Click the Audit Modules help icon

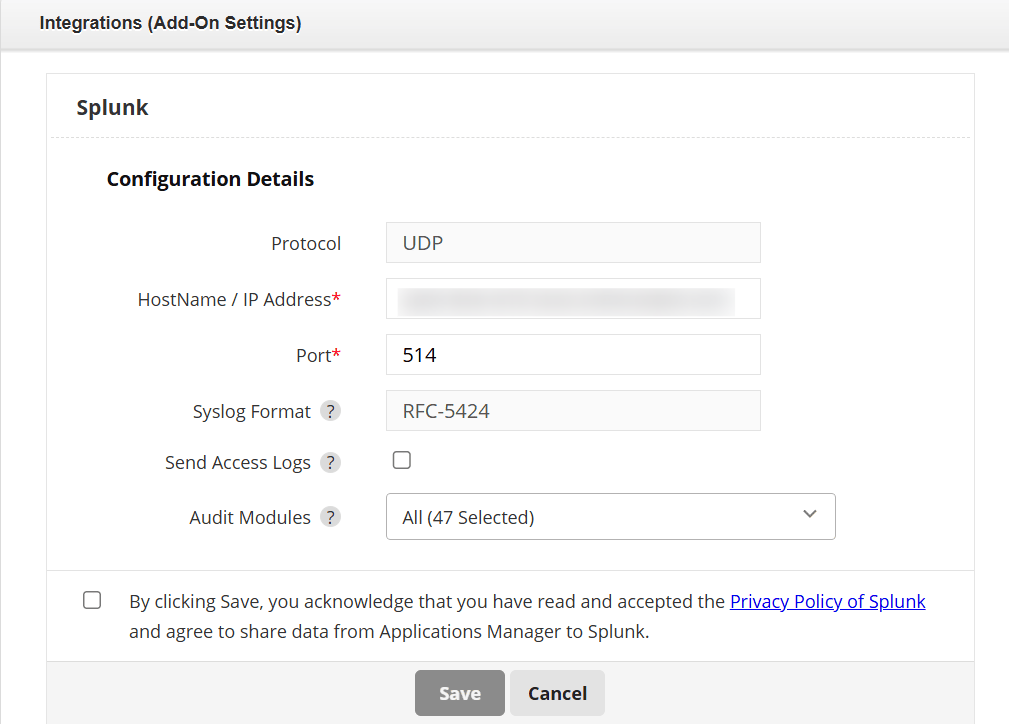331,517
